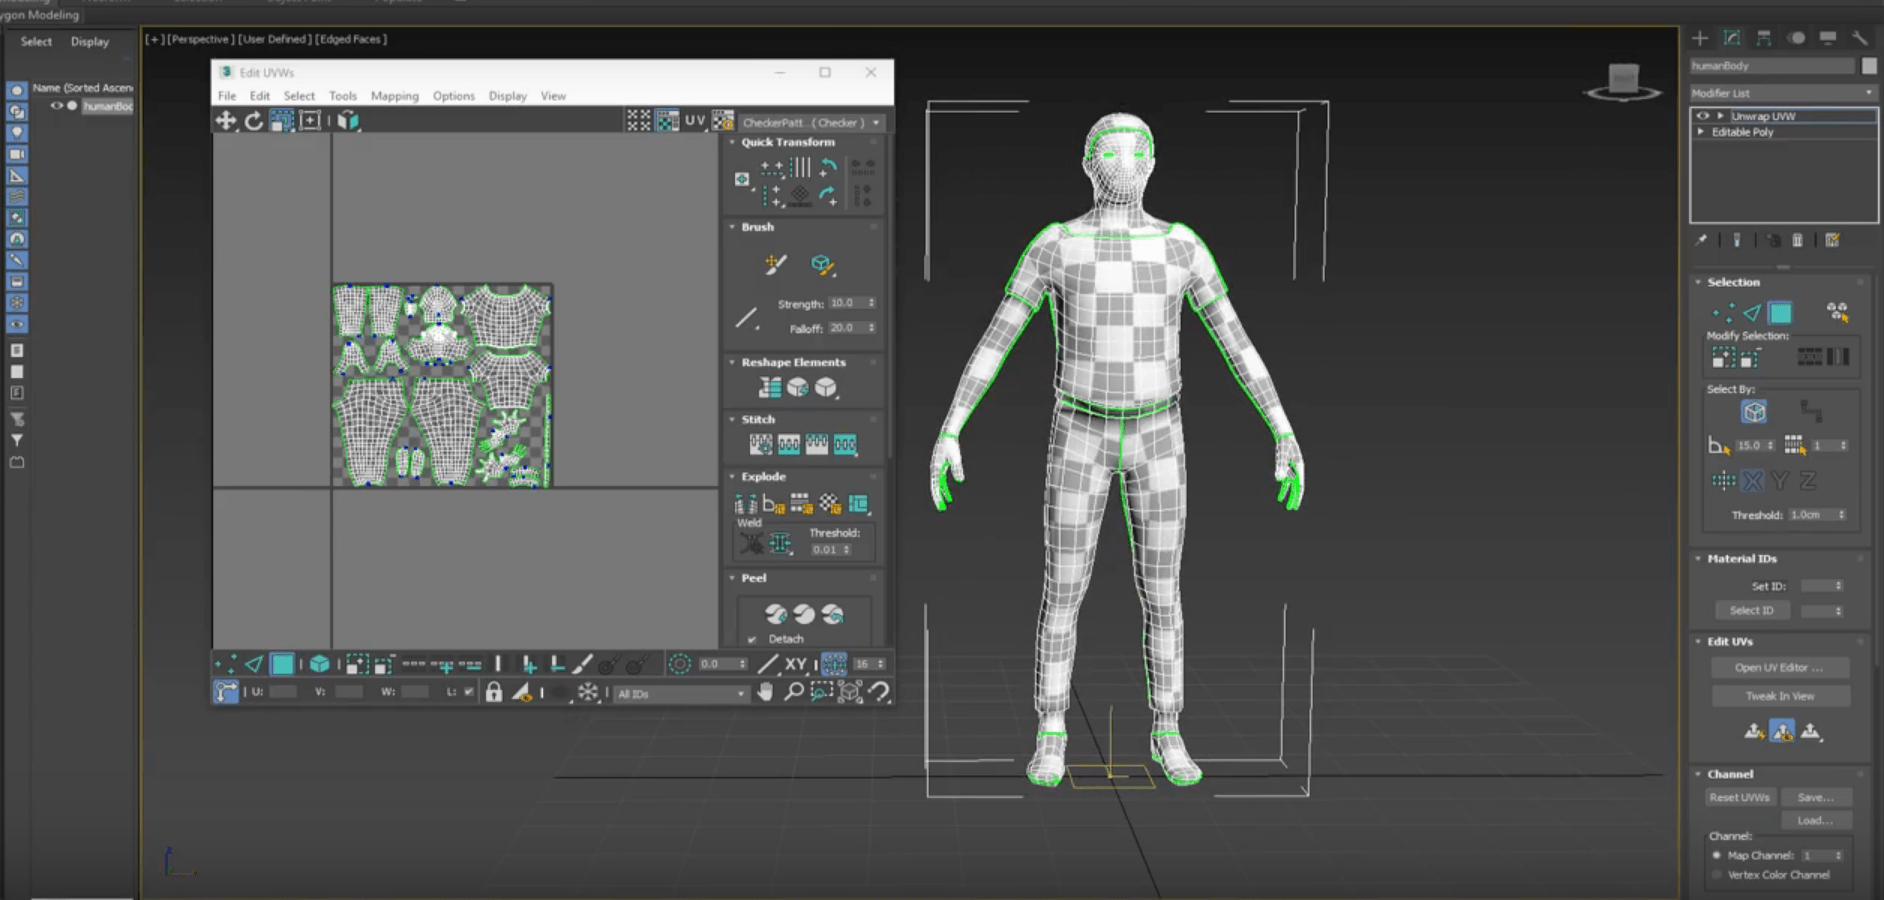Image resolution: width=1884 pixels, height=900 pixels.
Task: Select the Vertex Color Channel radio button
Action: point(1717,875)
